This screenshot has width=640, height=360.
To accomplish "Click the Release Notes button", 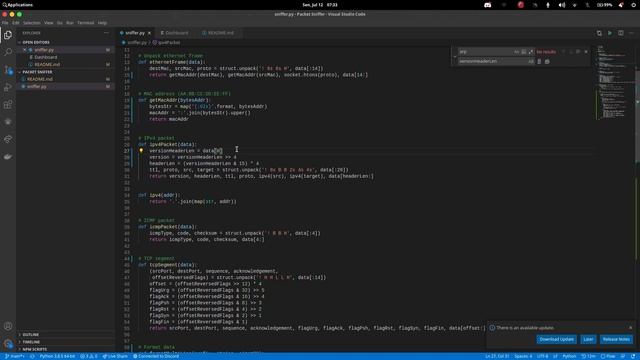I will pyautogui.click(x=616, y=340).
